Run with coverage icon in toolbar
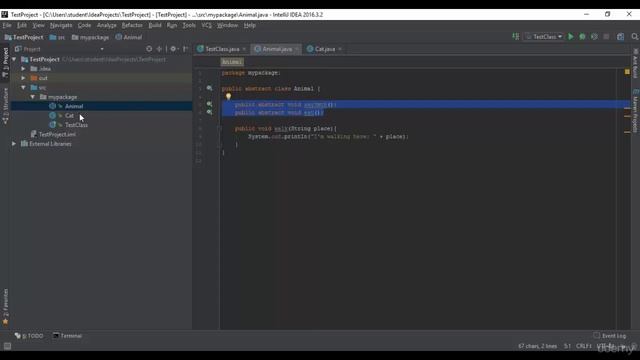This screenshot has width=640, height=360. click(594, 37)
